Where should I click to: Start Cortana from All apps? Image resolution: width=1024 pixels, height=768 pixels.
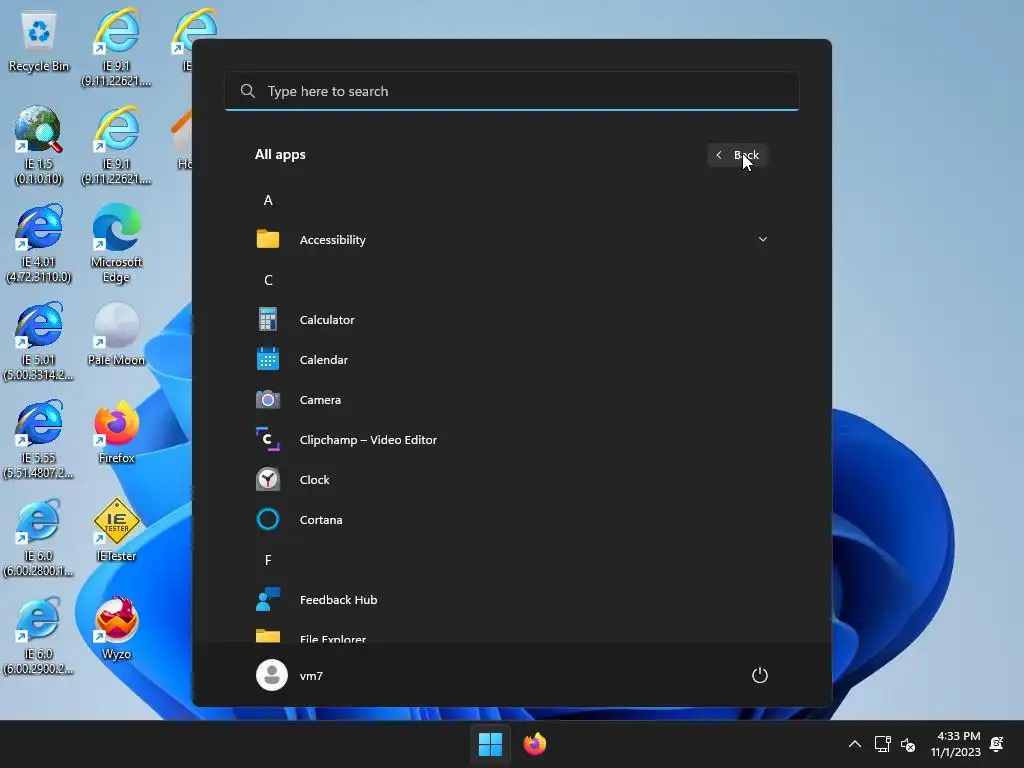tap(321, 520)
